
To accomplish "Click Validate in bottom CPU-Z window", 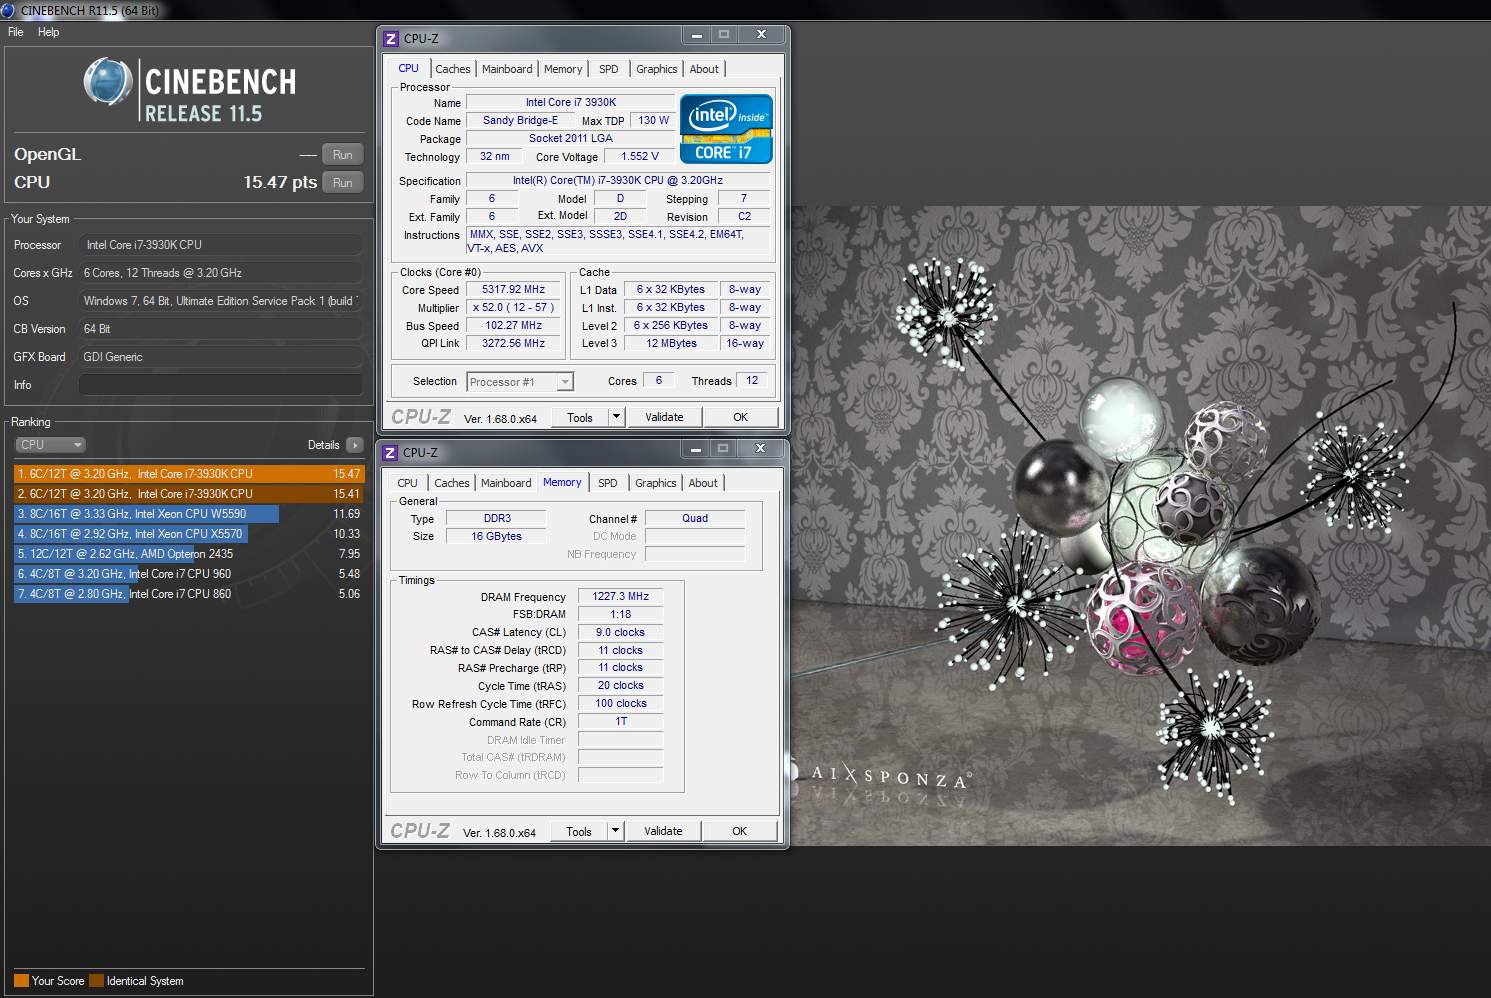I will click(x=663, y=831).
